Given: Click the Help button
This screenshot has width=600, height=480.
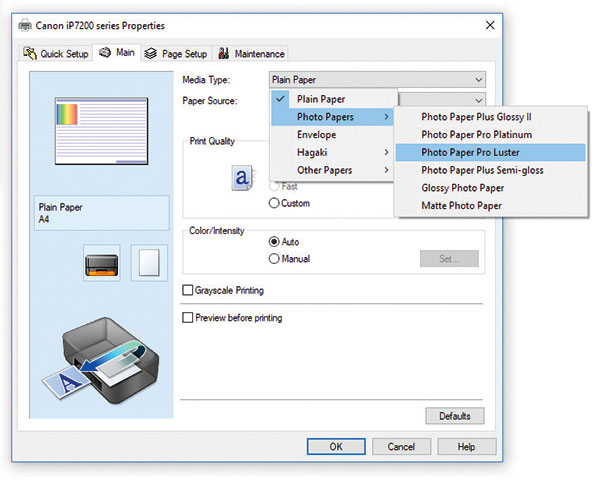Looking at the screenshot, I should tap(466, 447).
